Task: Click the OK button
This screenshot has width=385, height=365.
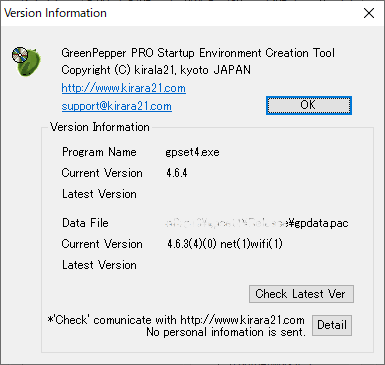Action: 309,105
